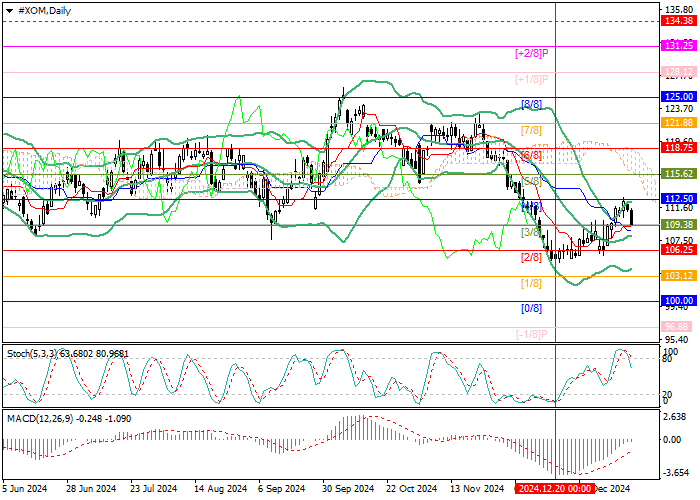Click the chart triangle icon beside #XOM

(9, 10)
